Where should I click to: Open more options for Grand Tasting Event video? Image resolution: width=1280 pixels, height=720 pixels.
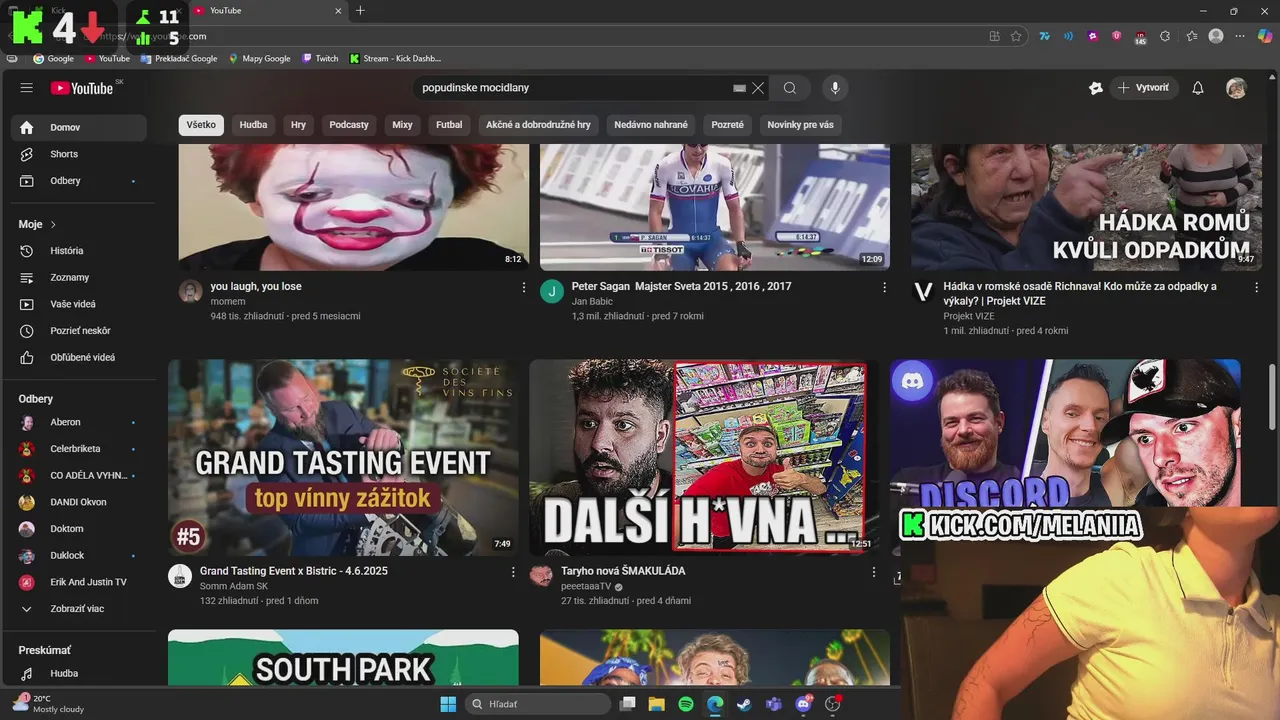514,572
